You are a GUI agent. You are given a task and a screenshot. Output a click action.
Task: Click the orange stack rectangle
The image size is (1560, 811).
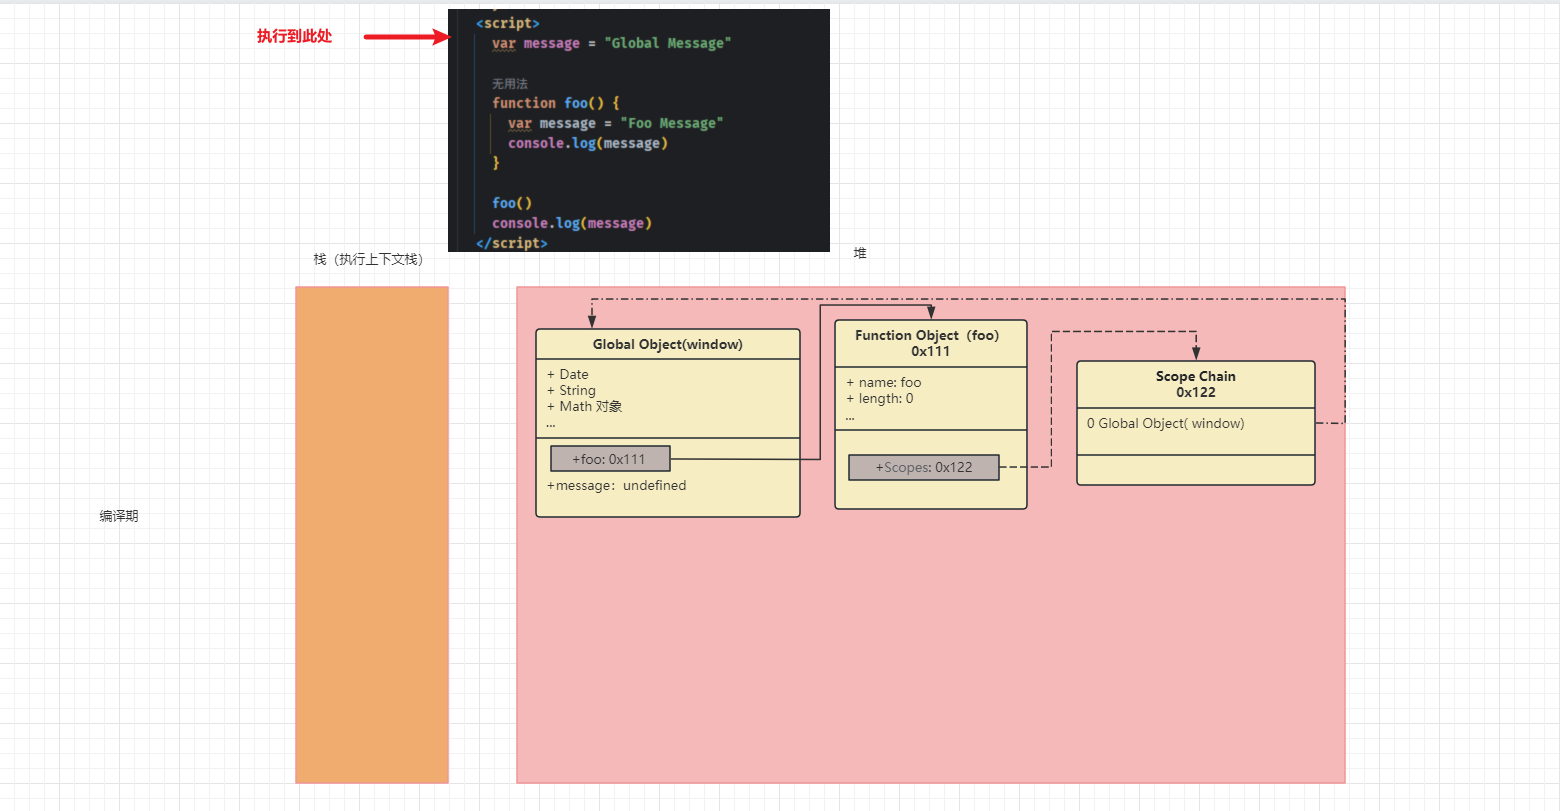click(x=372, y=534)
